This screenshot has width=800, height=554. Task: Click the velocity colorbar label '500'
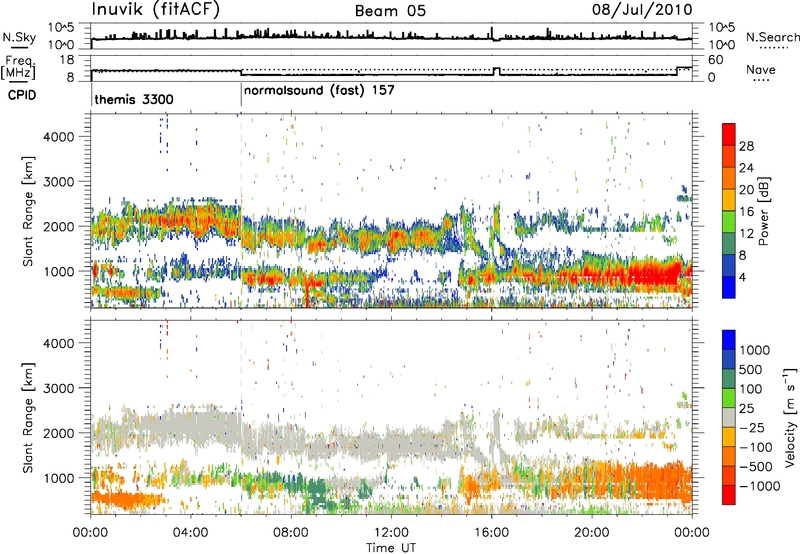751,369
